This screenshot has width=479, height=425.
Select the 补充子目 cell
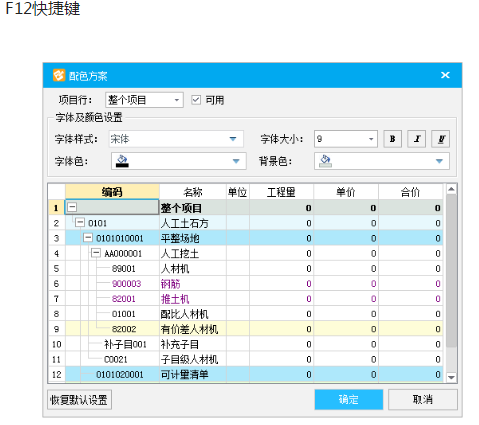pyautogui.click(x=193, y=344)
